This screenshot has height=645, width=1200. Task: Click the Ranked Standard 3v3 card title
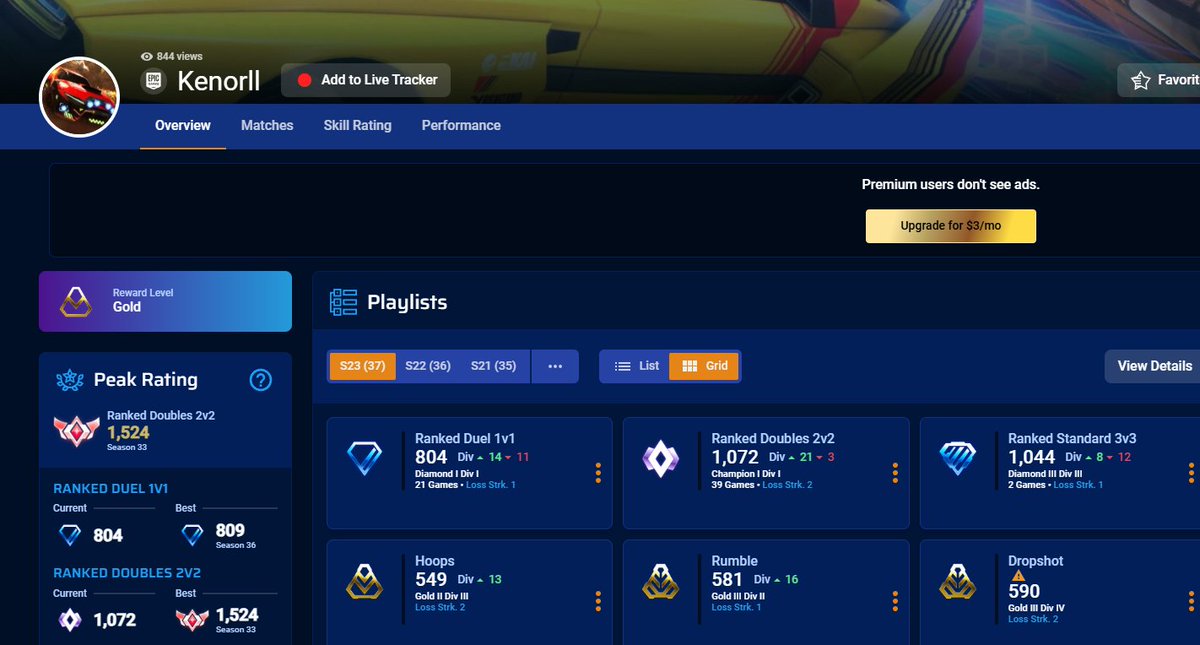[1072, 438]
